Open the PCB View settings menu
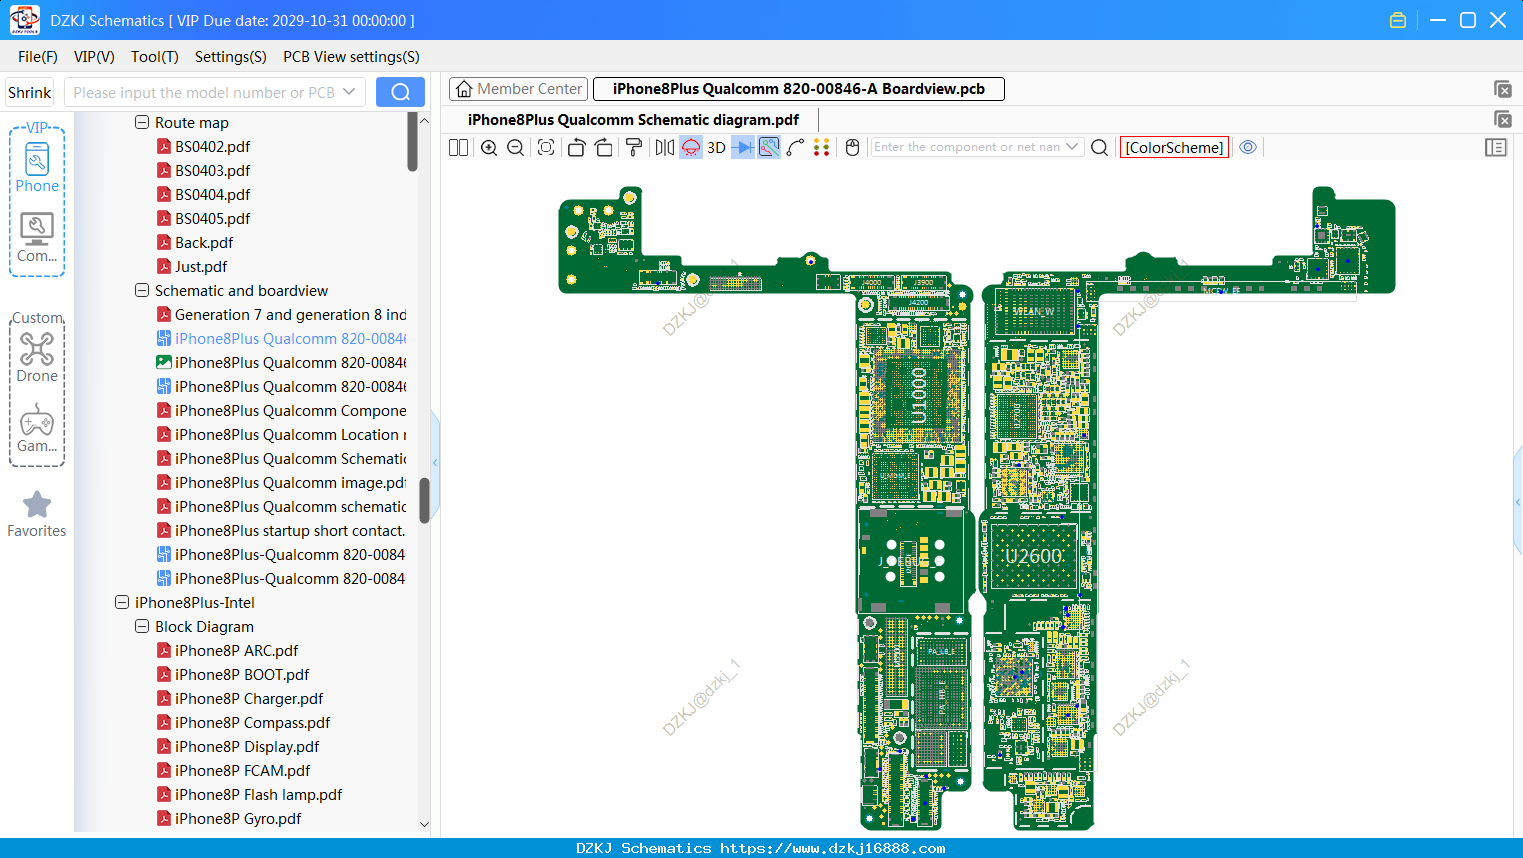1523x858 pixels. (x=351, y=57)
